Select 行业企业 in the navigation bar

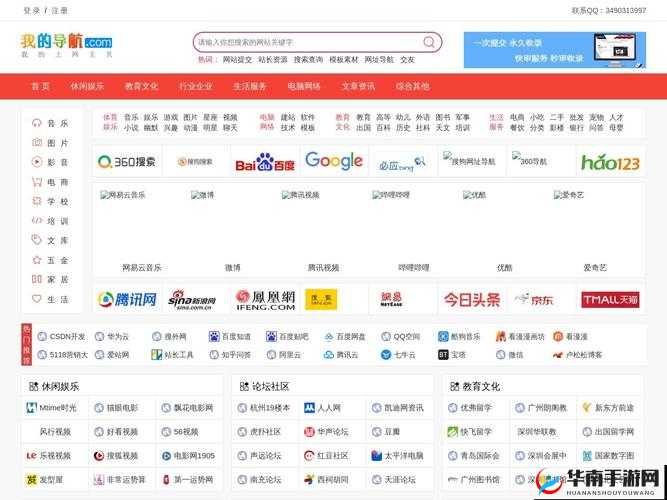point(196,86)
